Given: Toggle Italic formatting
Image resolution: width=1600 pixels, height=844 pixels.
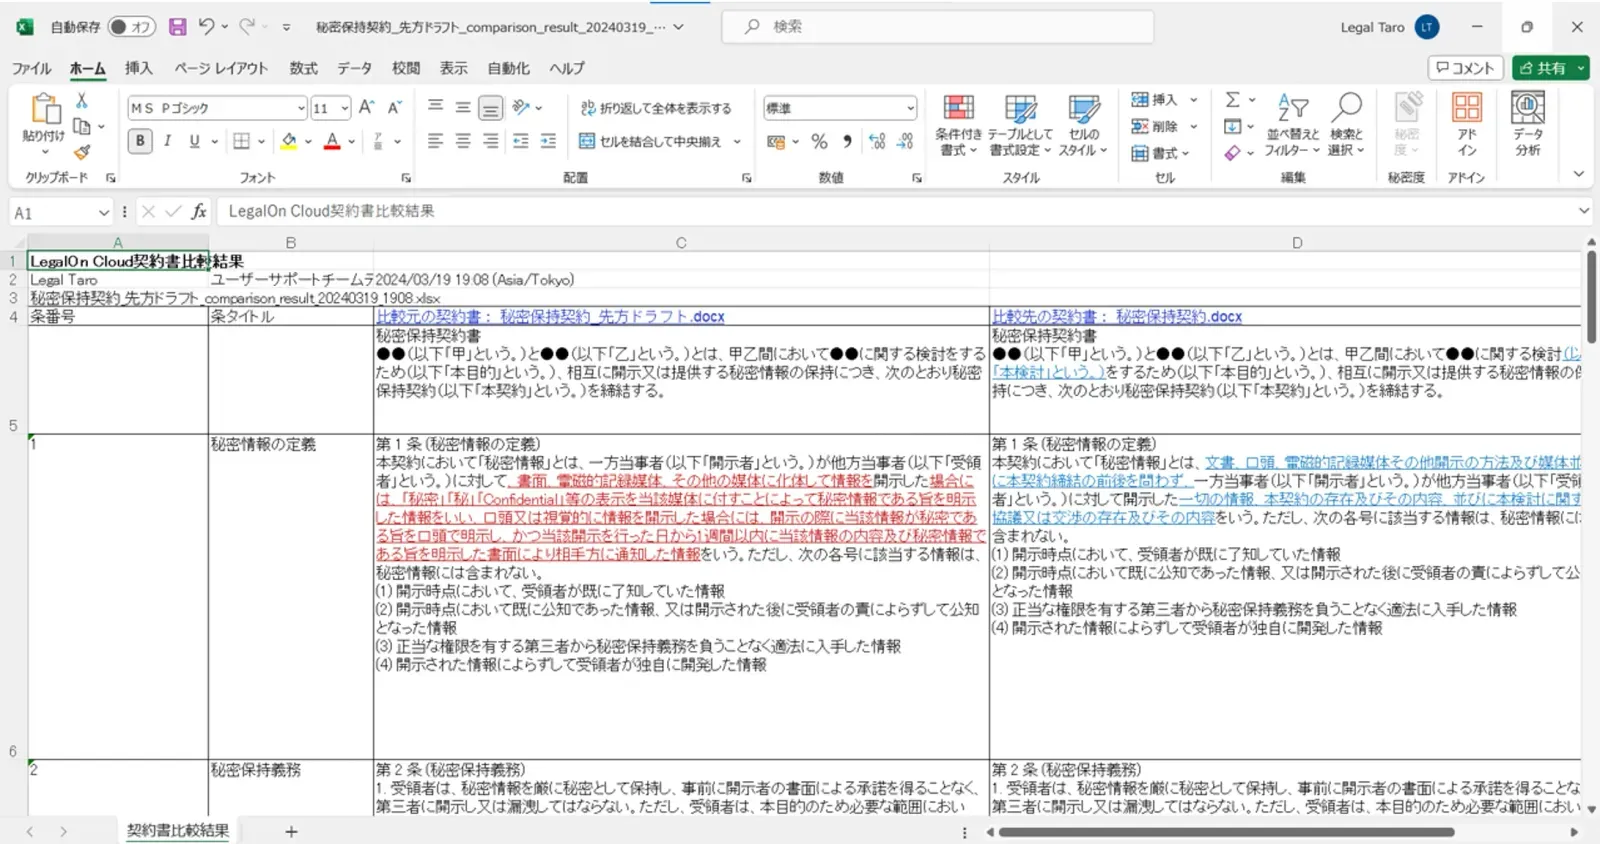Looking at the screenshot, I should pyautogui.click(x=167, y=141).
